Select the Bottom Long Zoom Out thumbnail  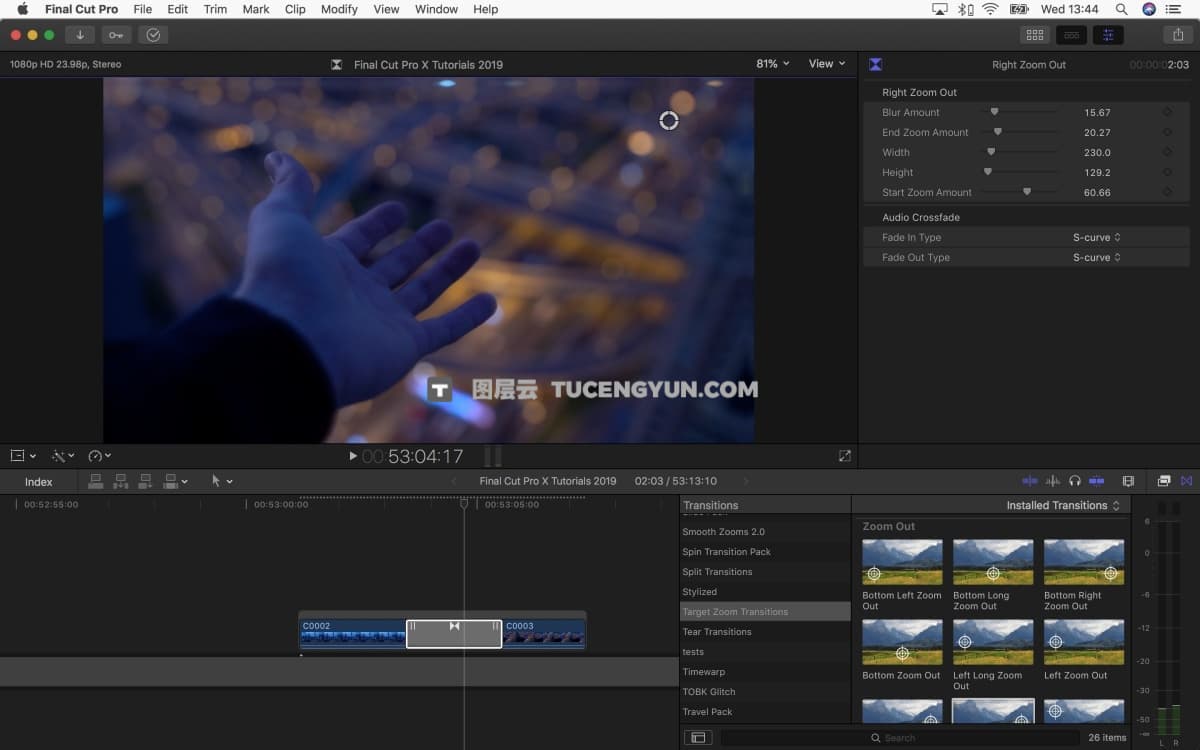pos(992,562)
